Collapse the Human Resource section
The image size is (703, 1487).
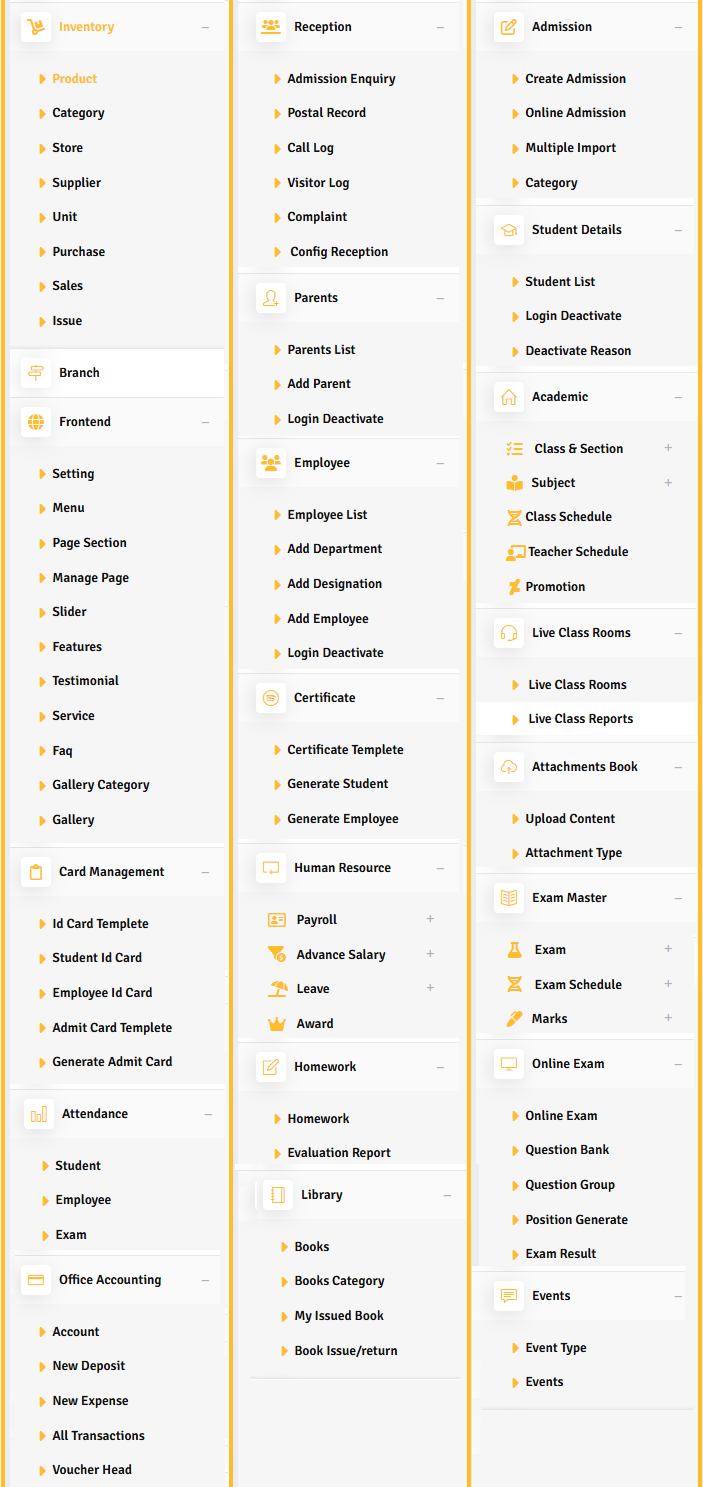440,868
